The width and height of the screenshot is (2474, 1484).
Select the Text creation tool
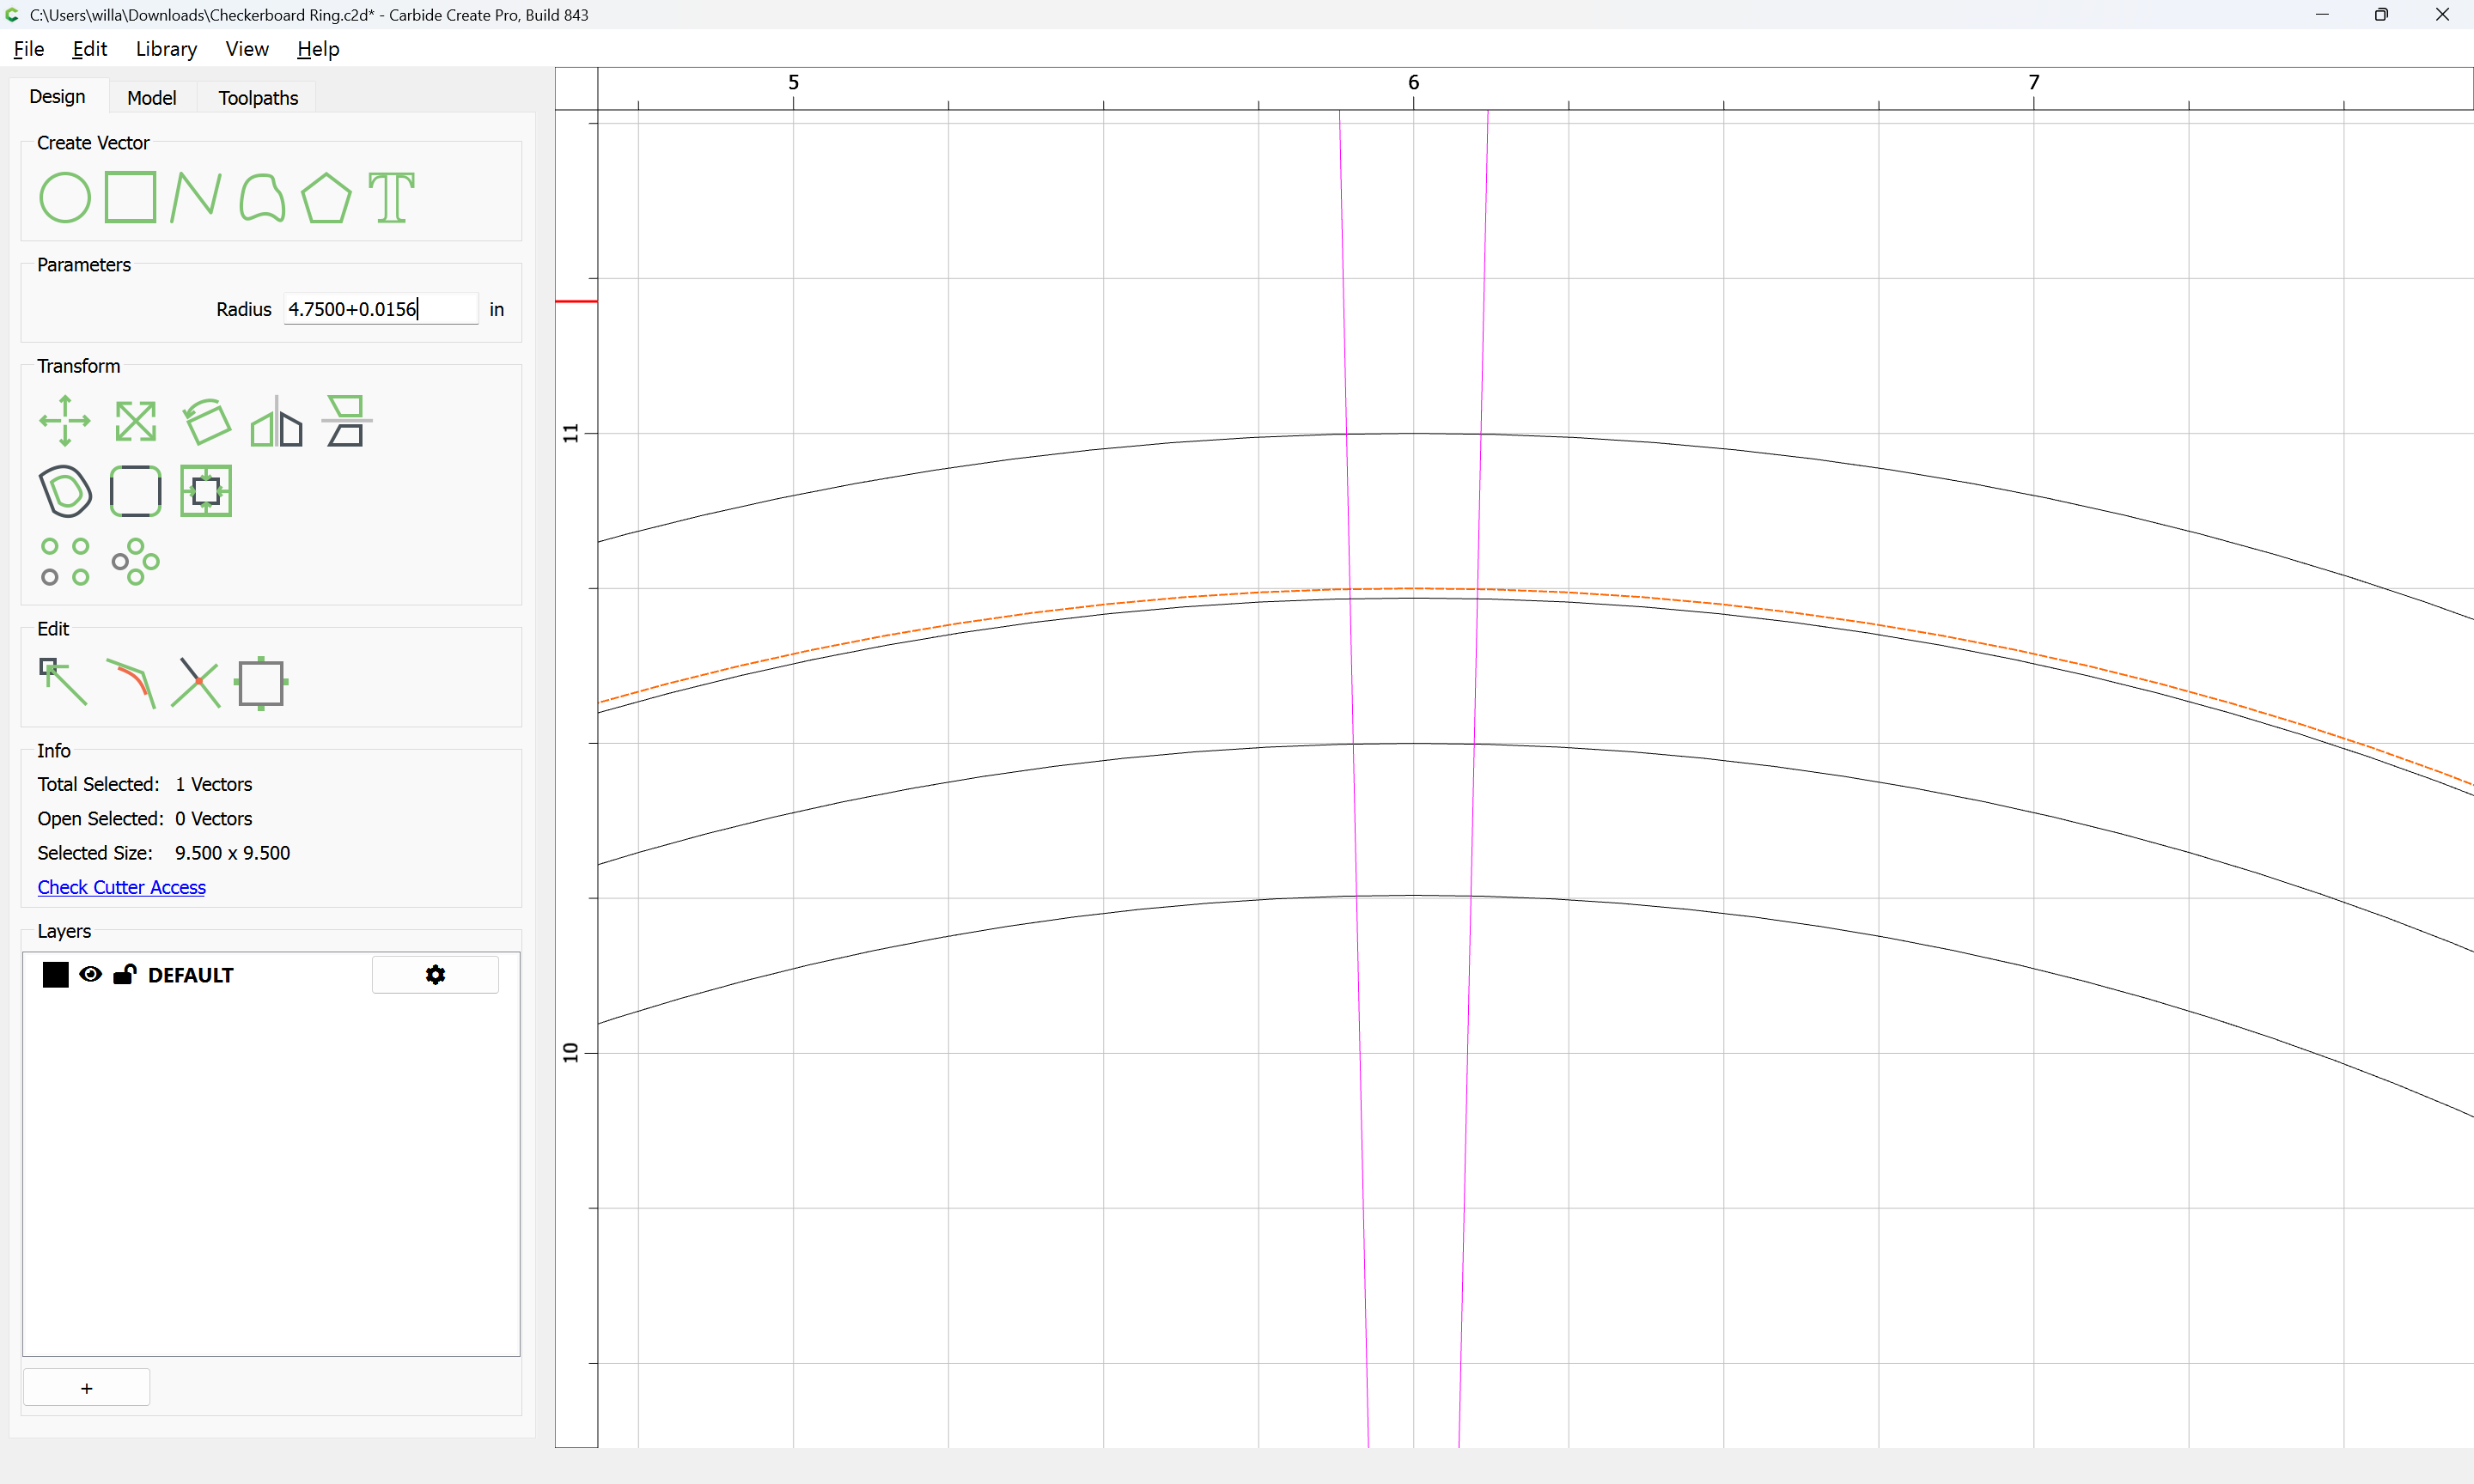click(391, 197)
